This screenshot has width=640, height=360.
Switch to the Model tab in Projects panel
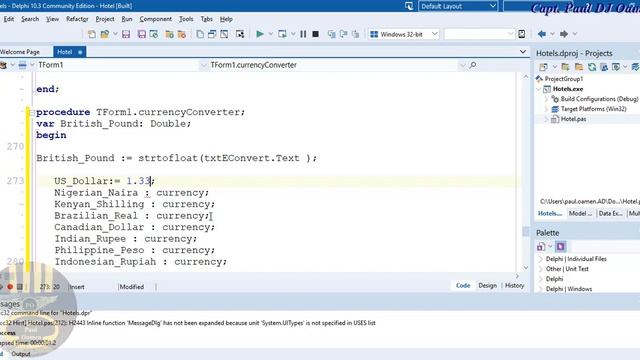coord(580,213)
